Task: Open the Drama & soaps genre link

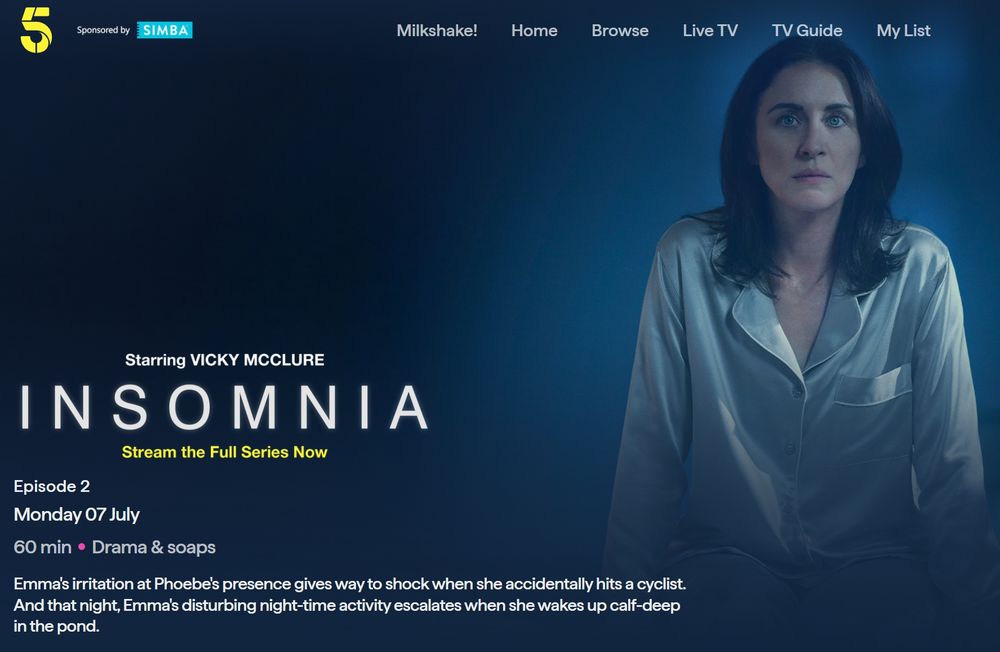Action: 154,547
